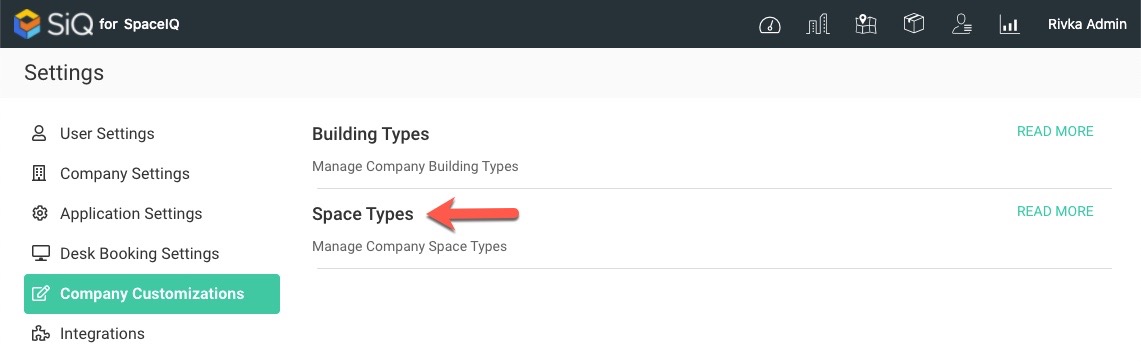Open the Building Types heading
1141x362 pixels.
(x=370, y=134)
